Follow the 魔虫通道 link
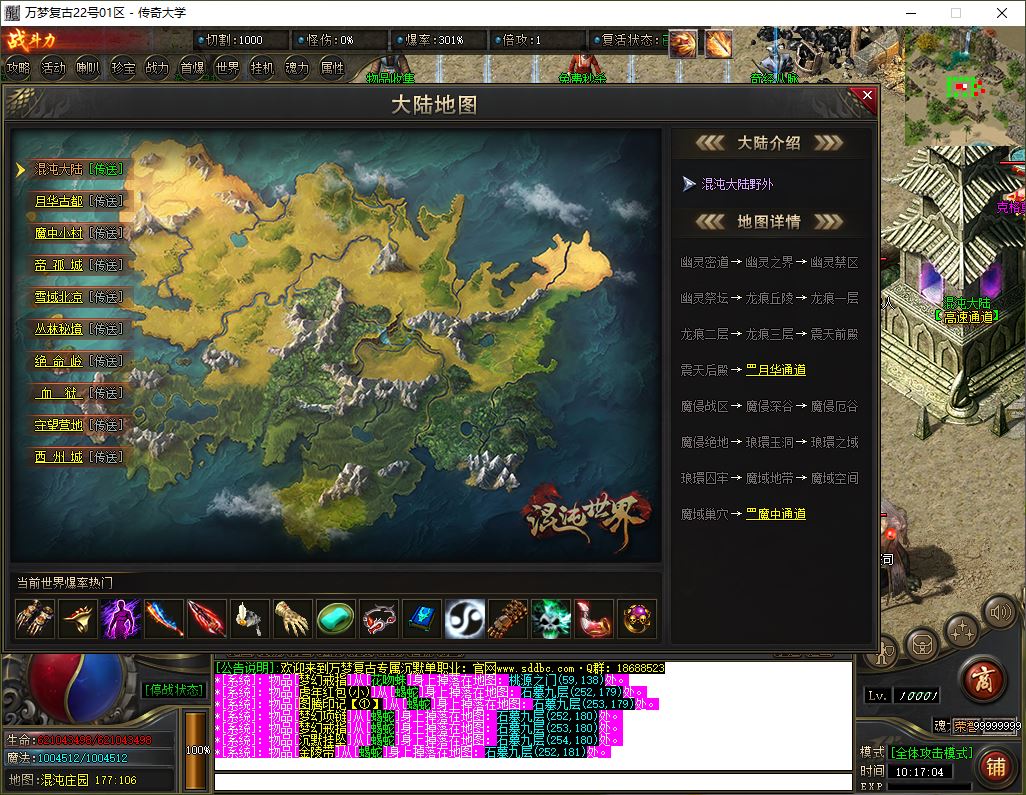 click(x=776, y=514)
